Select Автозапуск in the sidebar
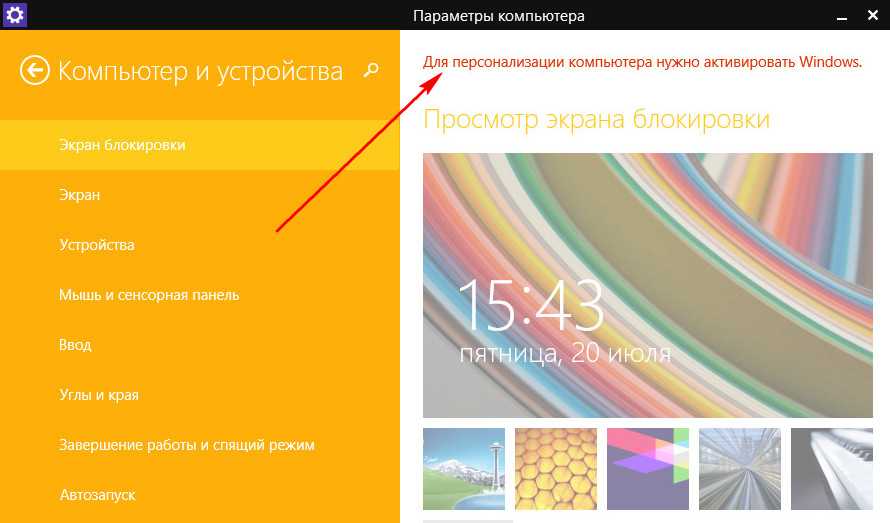Screen dimensions: 890x523 click(97, 495)
